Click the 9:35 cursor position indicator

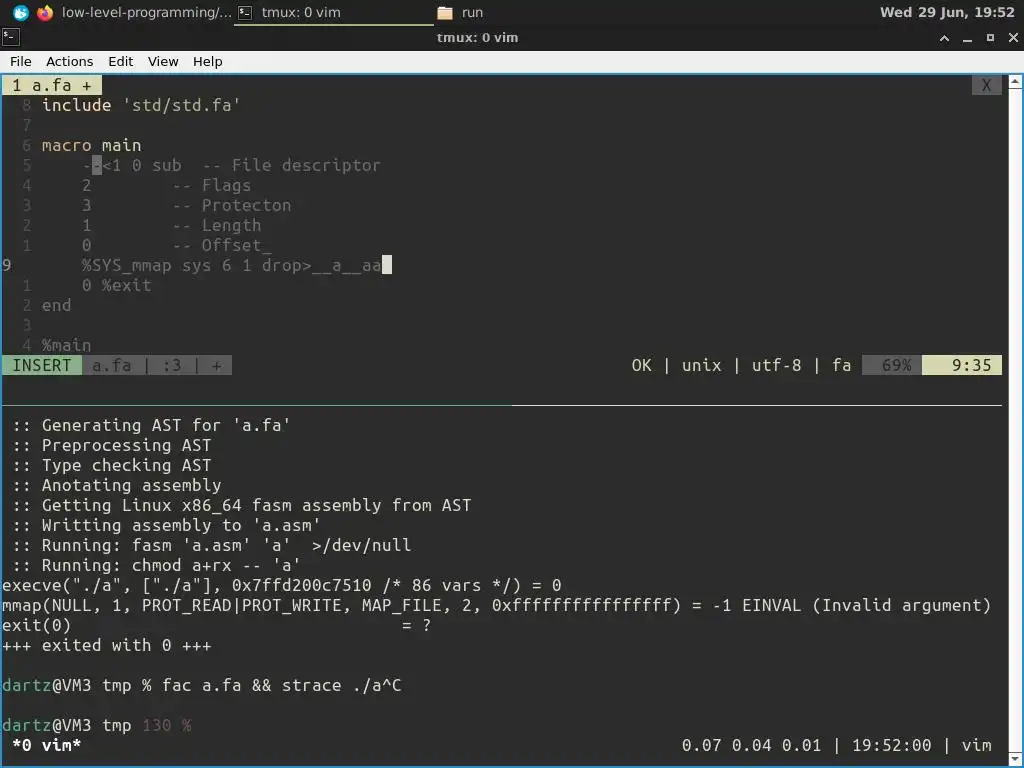click(x=962, y=366)
